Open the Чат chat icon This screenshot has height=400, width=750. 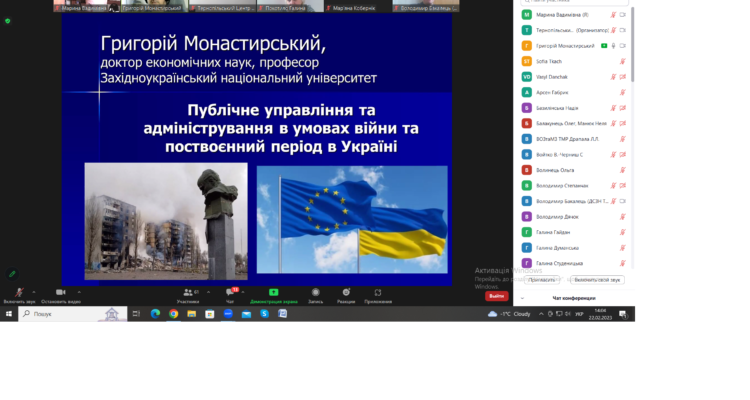pyautogui.click(x=230, y=292)
